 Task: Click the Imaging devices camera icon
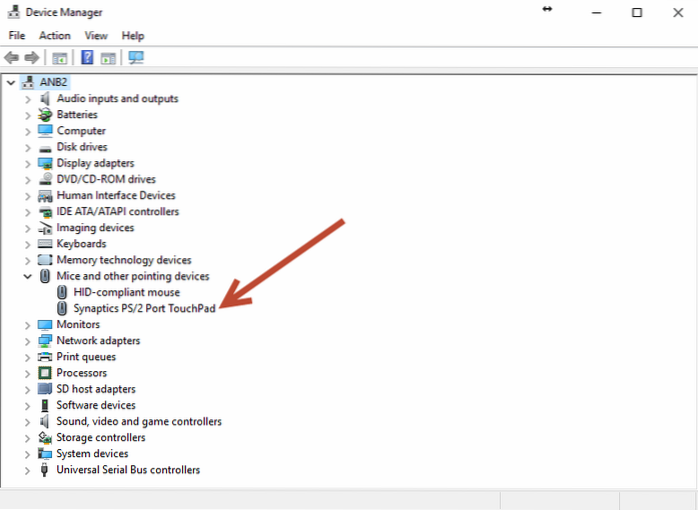(45, 228)
